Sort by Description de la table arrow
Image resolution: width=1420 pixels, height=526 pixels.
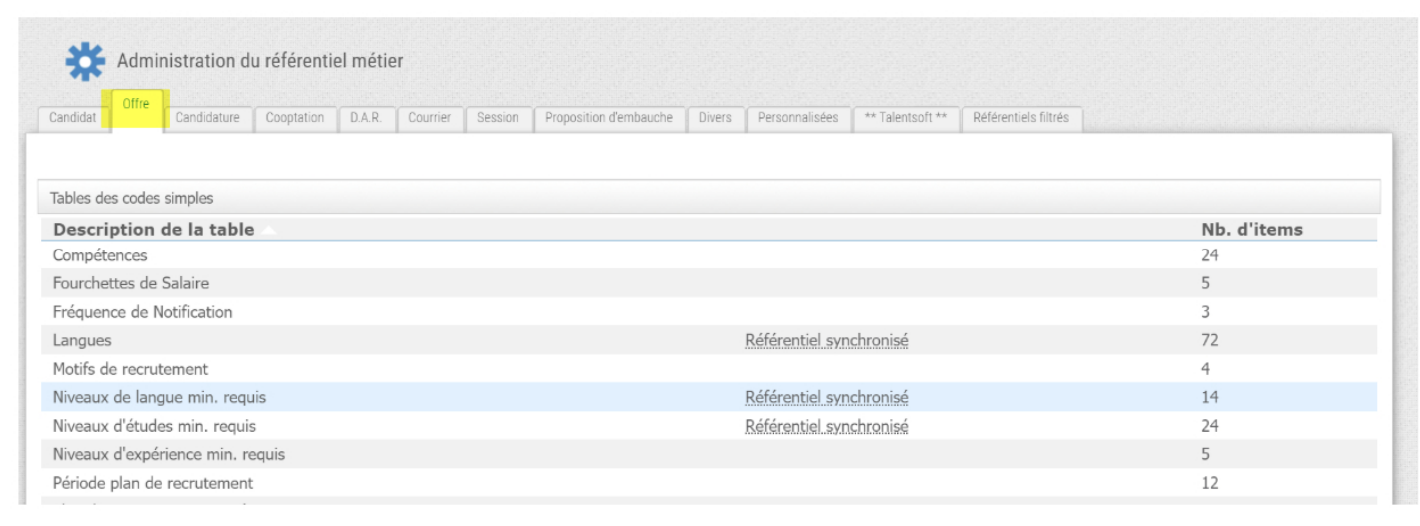pyautogui.click(x=268, y=231)
